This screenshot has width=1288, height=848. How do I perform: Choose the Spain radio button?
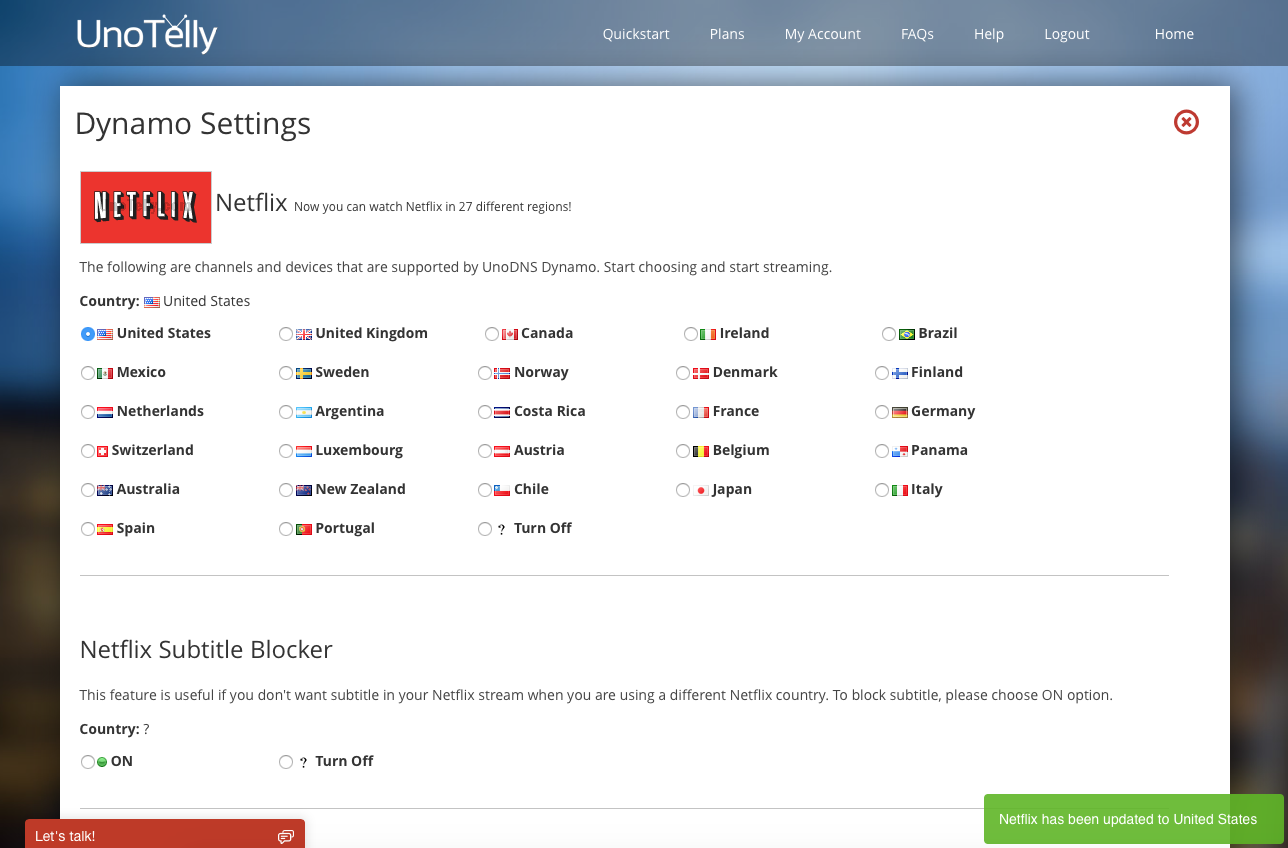click(88, 529)
